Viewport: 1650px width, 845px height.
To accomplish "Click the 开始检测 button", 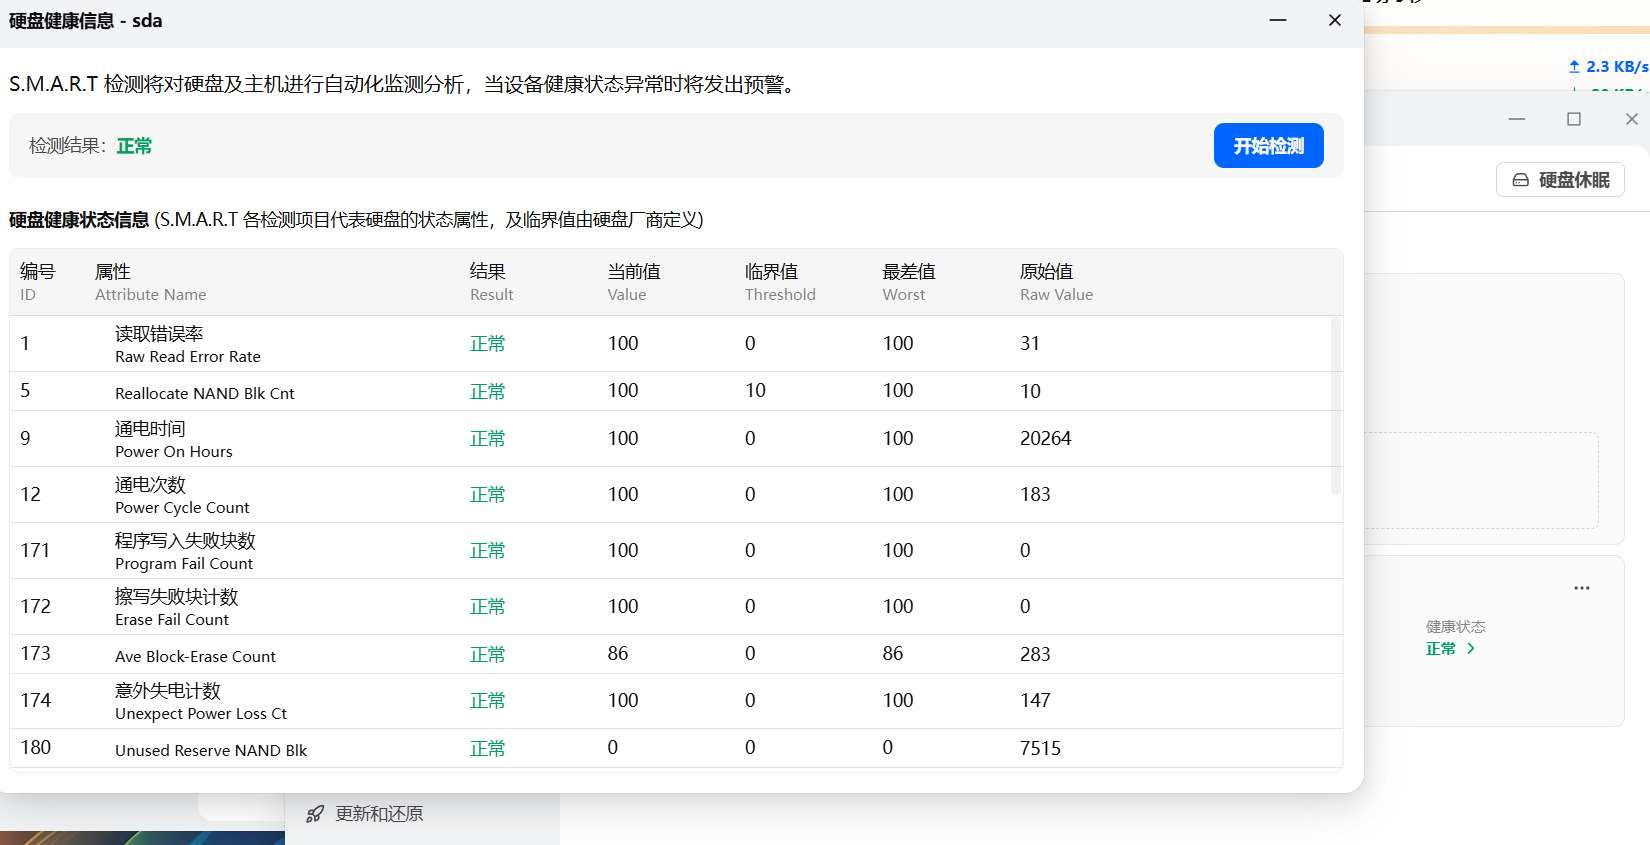I will click(x=1268, y=146).
